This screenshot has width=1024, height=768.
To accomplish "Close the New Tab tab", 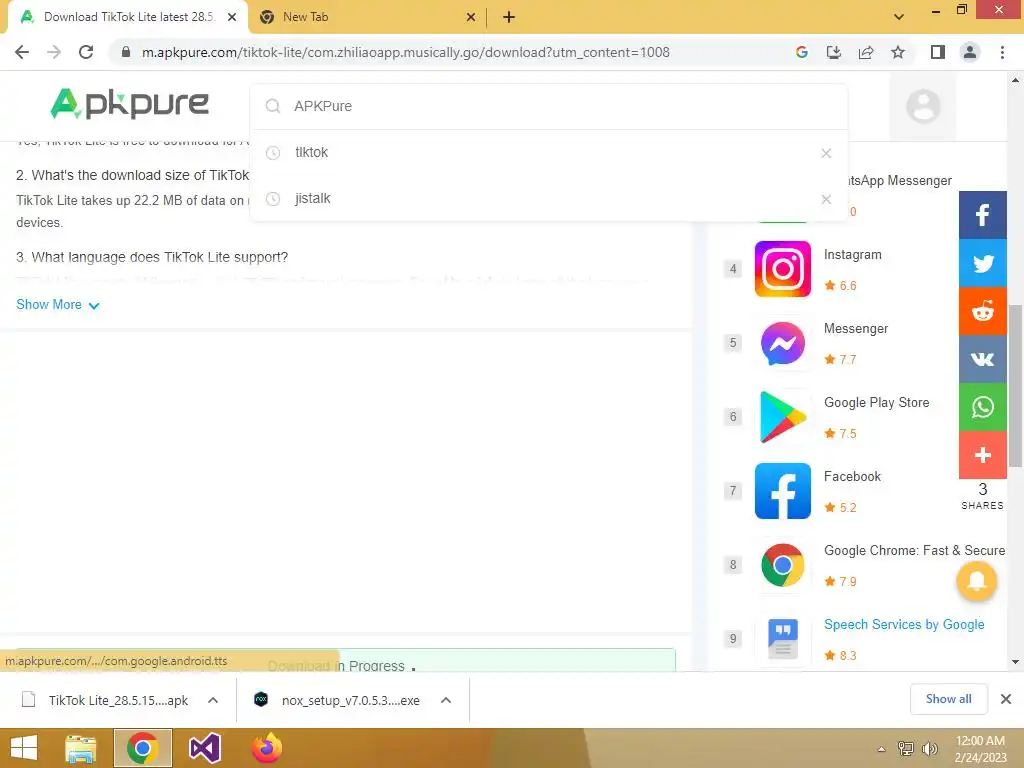I will point(471,17).
